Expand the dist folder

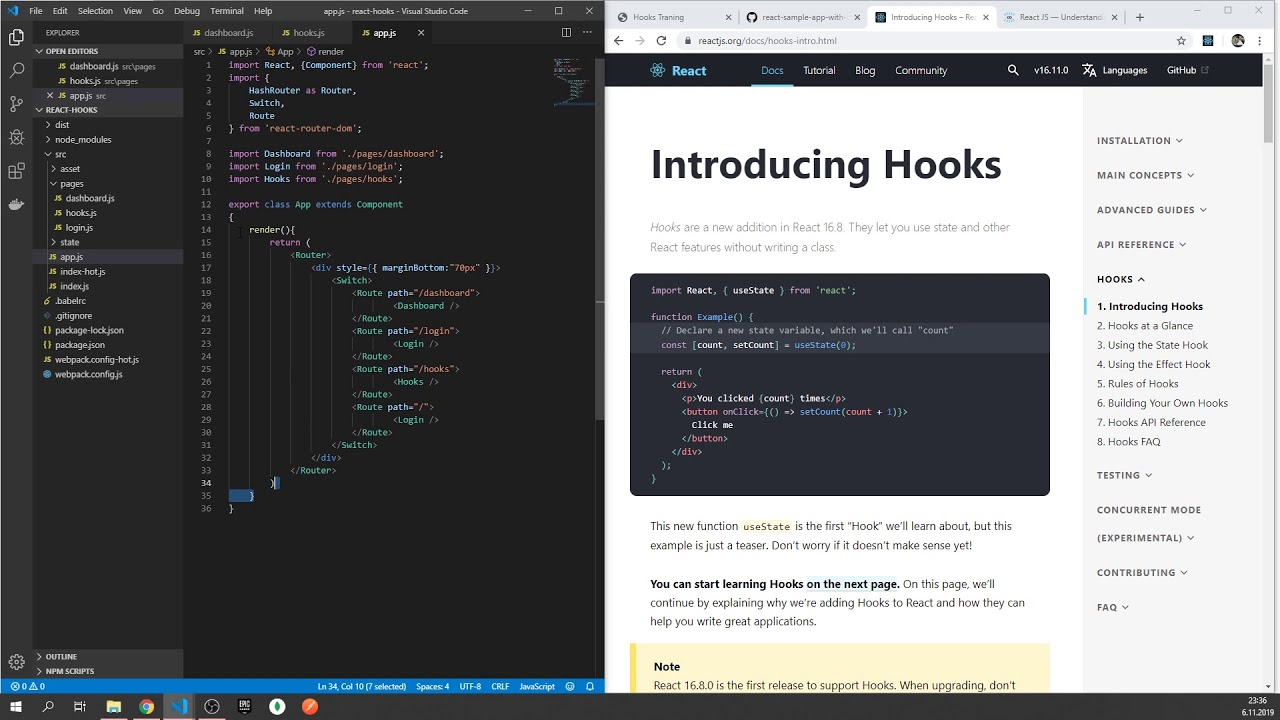(x=62, y=125)
